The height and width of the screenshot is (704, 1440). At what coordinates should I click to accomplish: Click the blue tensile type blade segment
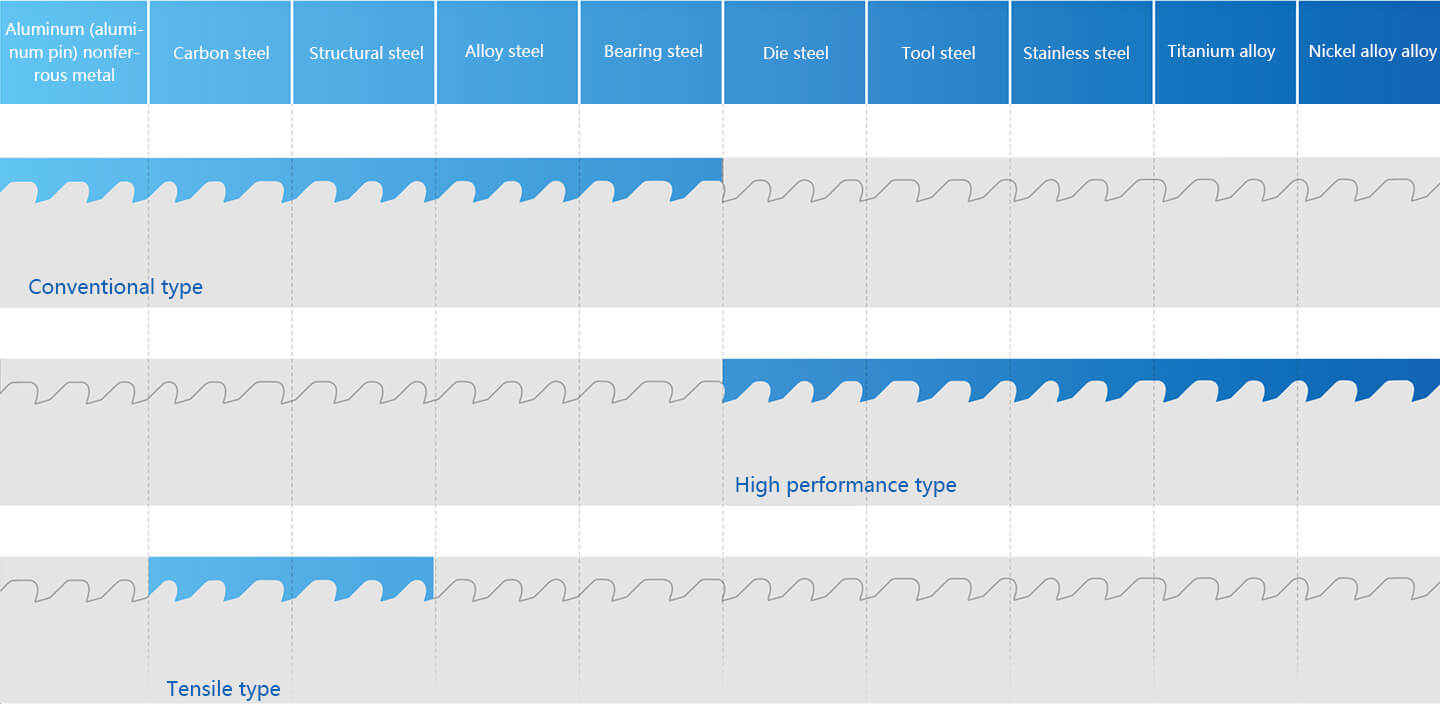coord(291,578)
